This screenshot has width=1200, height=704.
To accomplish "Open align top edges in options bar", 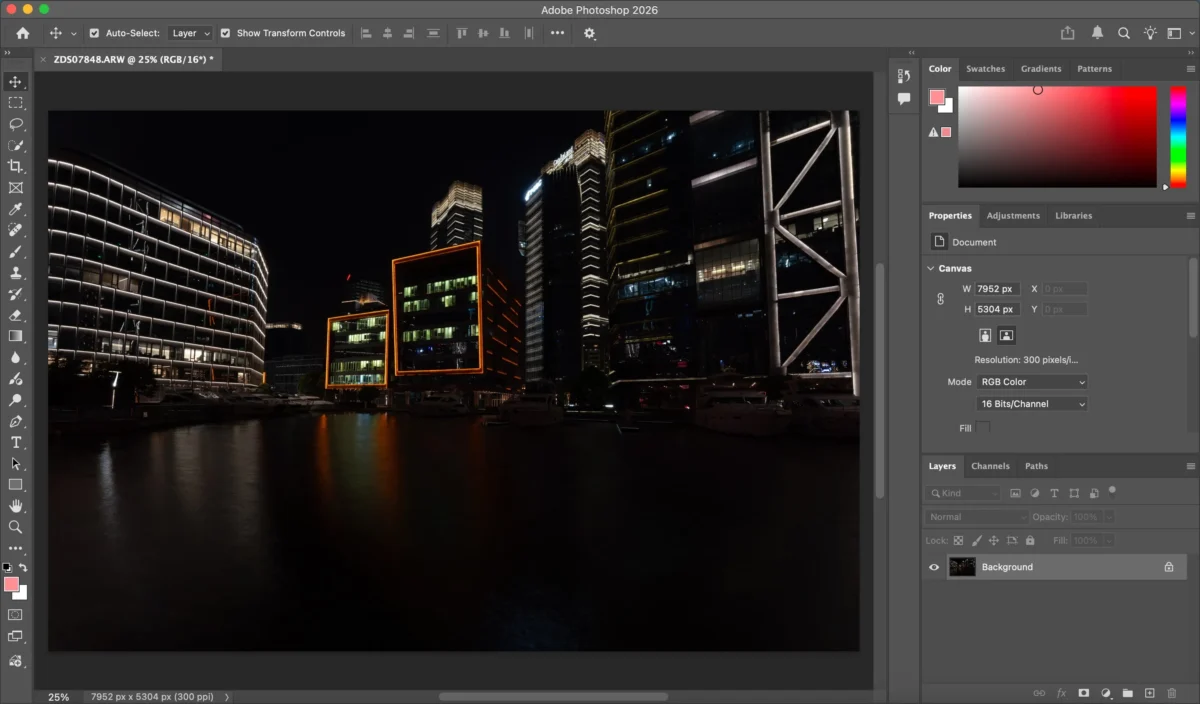I will [x=461, y=32].
